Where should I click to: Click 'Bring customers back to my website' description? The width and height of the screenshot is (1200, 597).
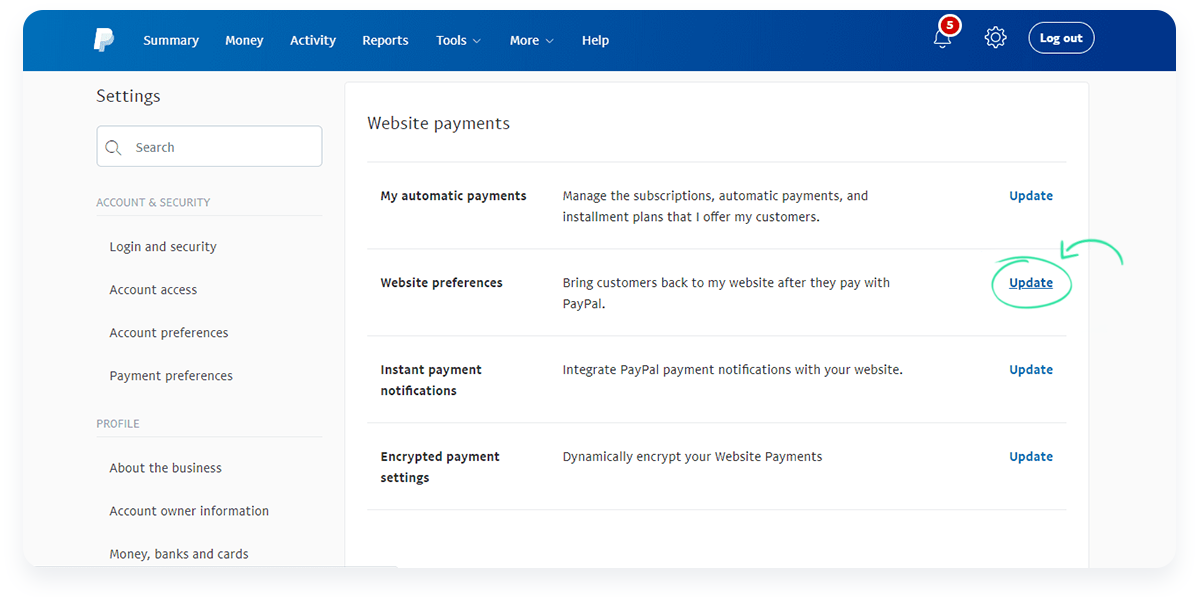pyautogui.click(x=726, y=293)
